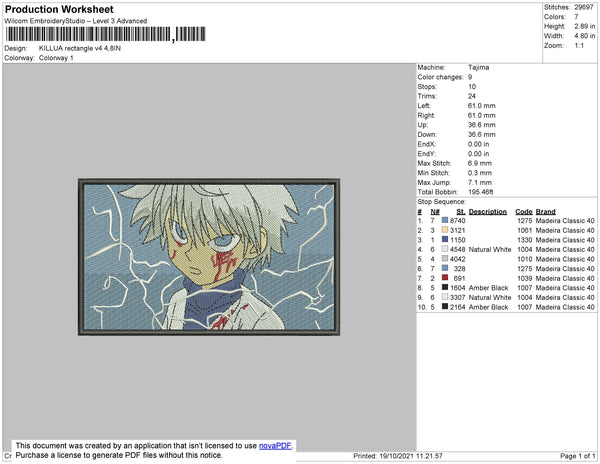600x464 pixels.
Task: Select the 'St.' column header
Action: coord(461,212)
